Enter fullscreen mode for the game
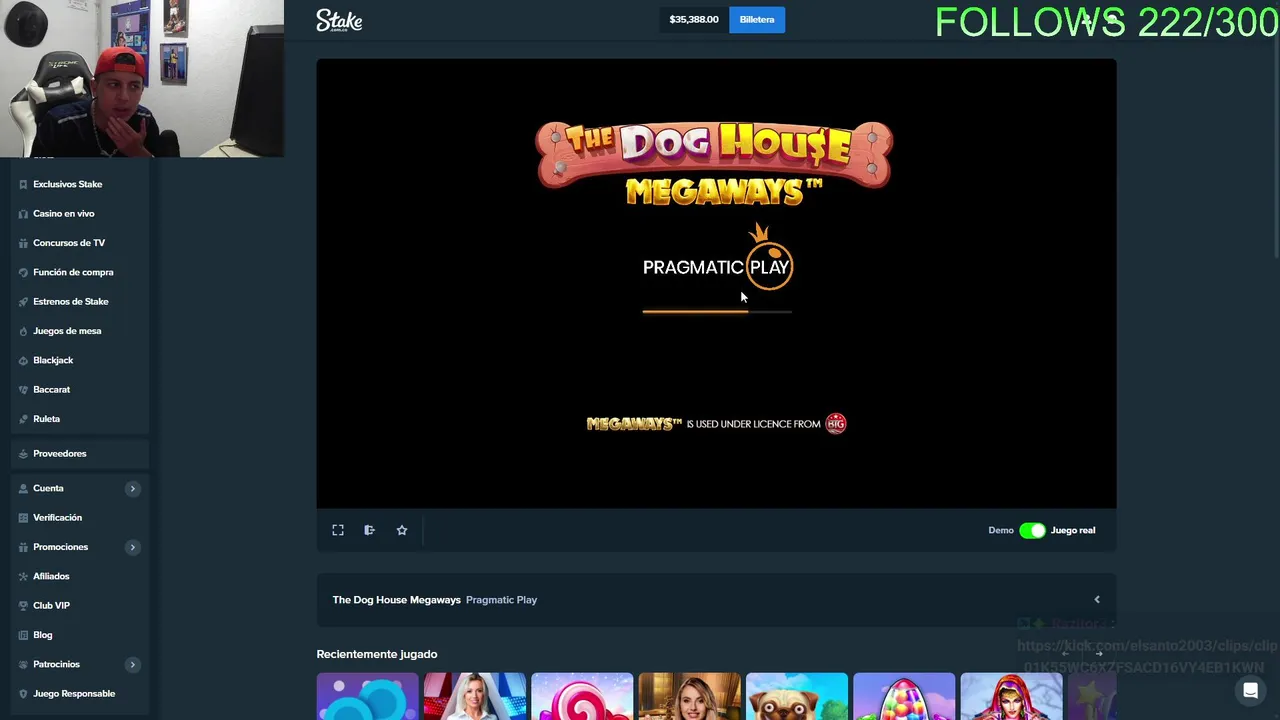 tap(338, 530)
